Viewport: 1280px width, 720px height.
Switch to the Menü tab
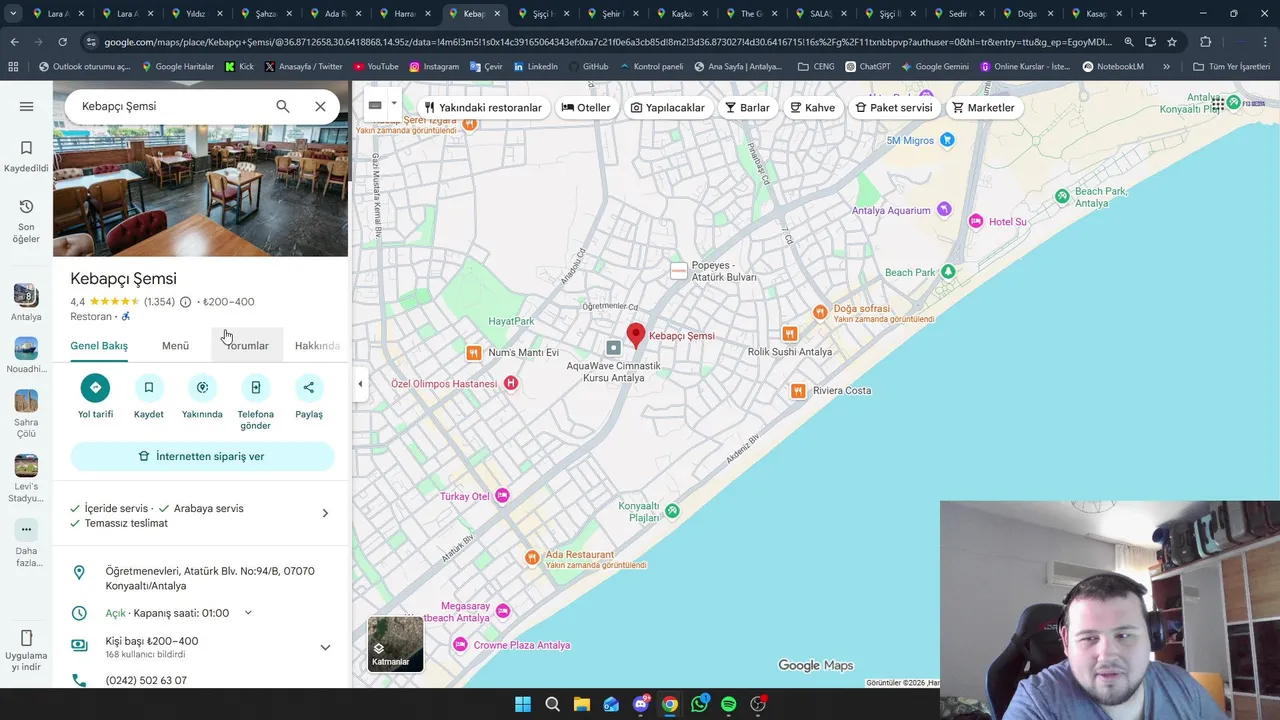pyautogui.click(x=175, y=346)
